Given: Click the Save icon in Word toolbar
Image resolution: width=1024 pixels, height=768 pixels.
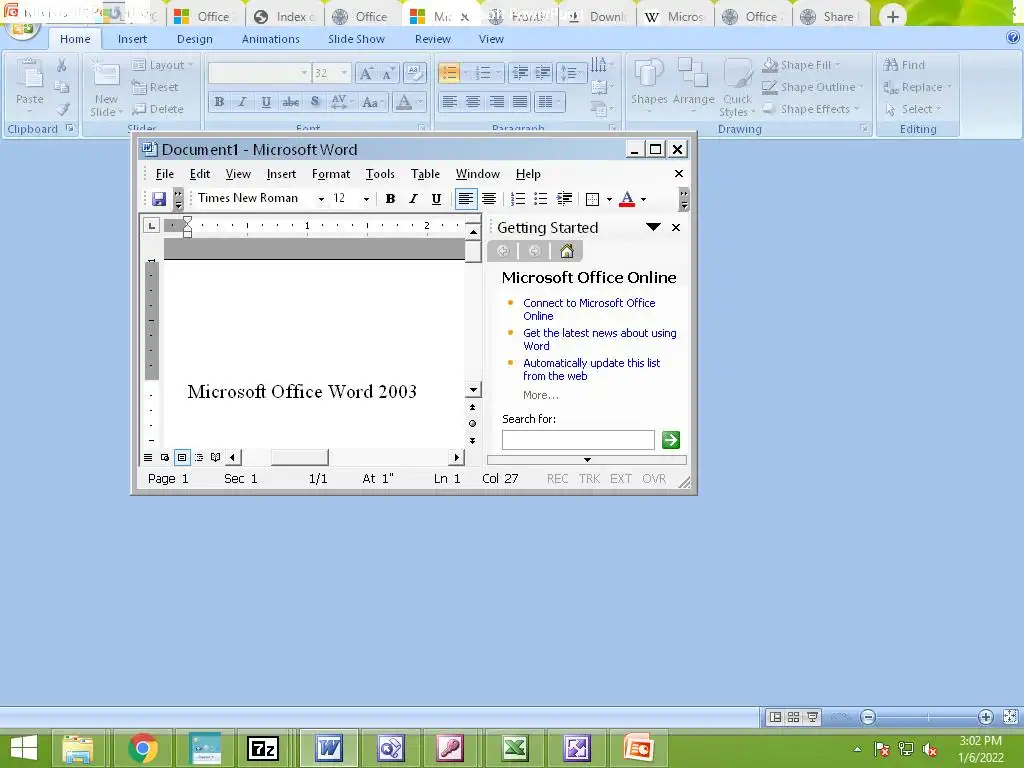Looking at the screenshot, I should 159,199.
